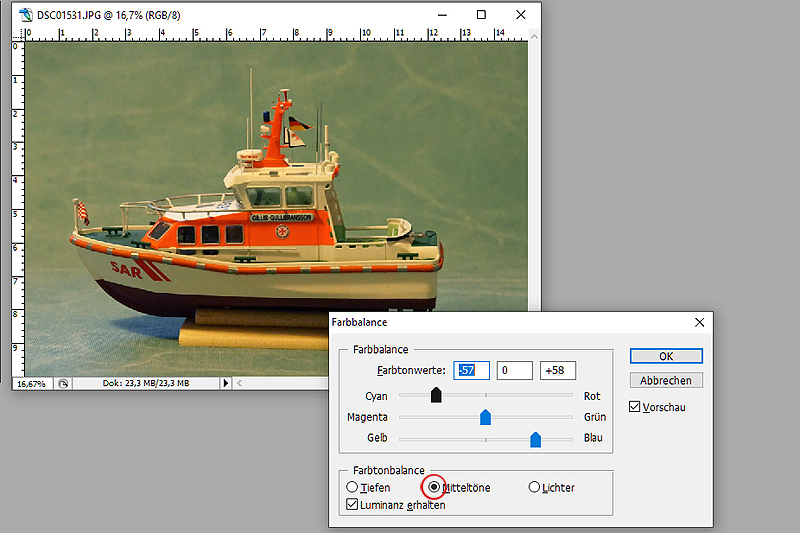The height and width of the screenshot is (533, 800).
Task: Click Abbrechen to cancel Farbbalance
Action: tap(666, 380)
